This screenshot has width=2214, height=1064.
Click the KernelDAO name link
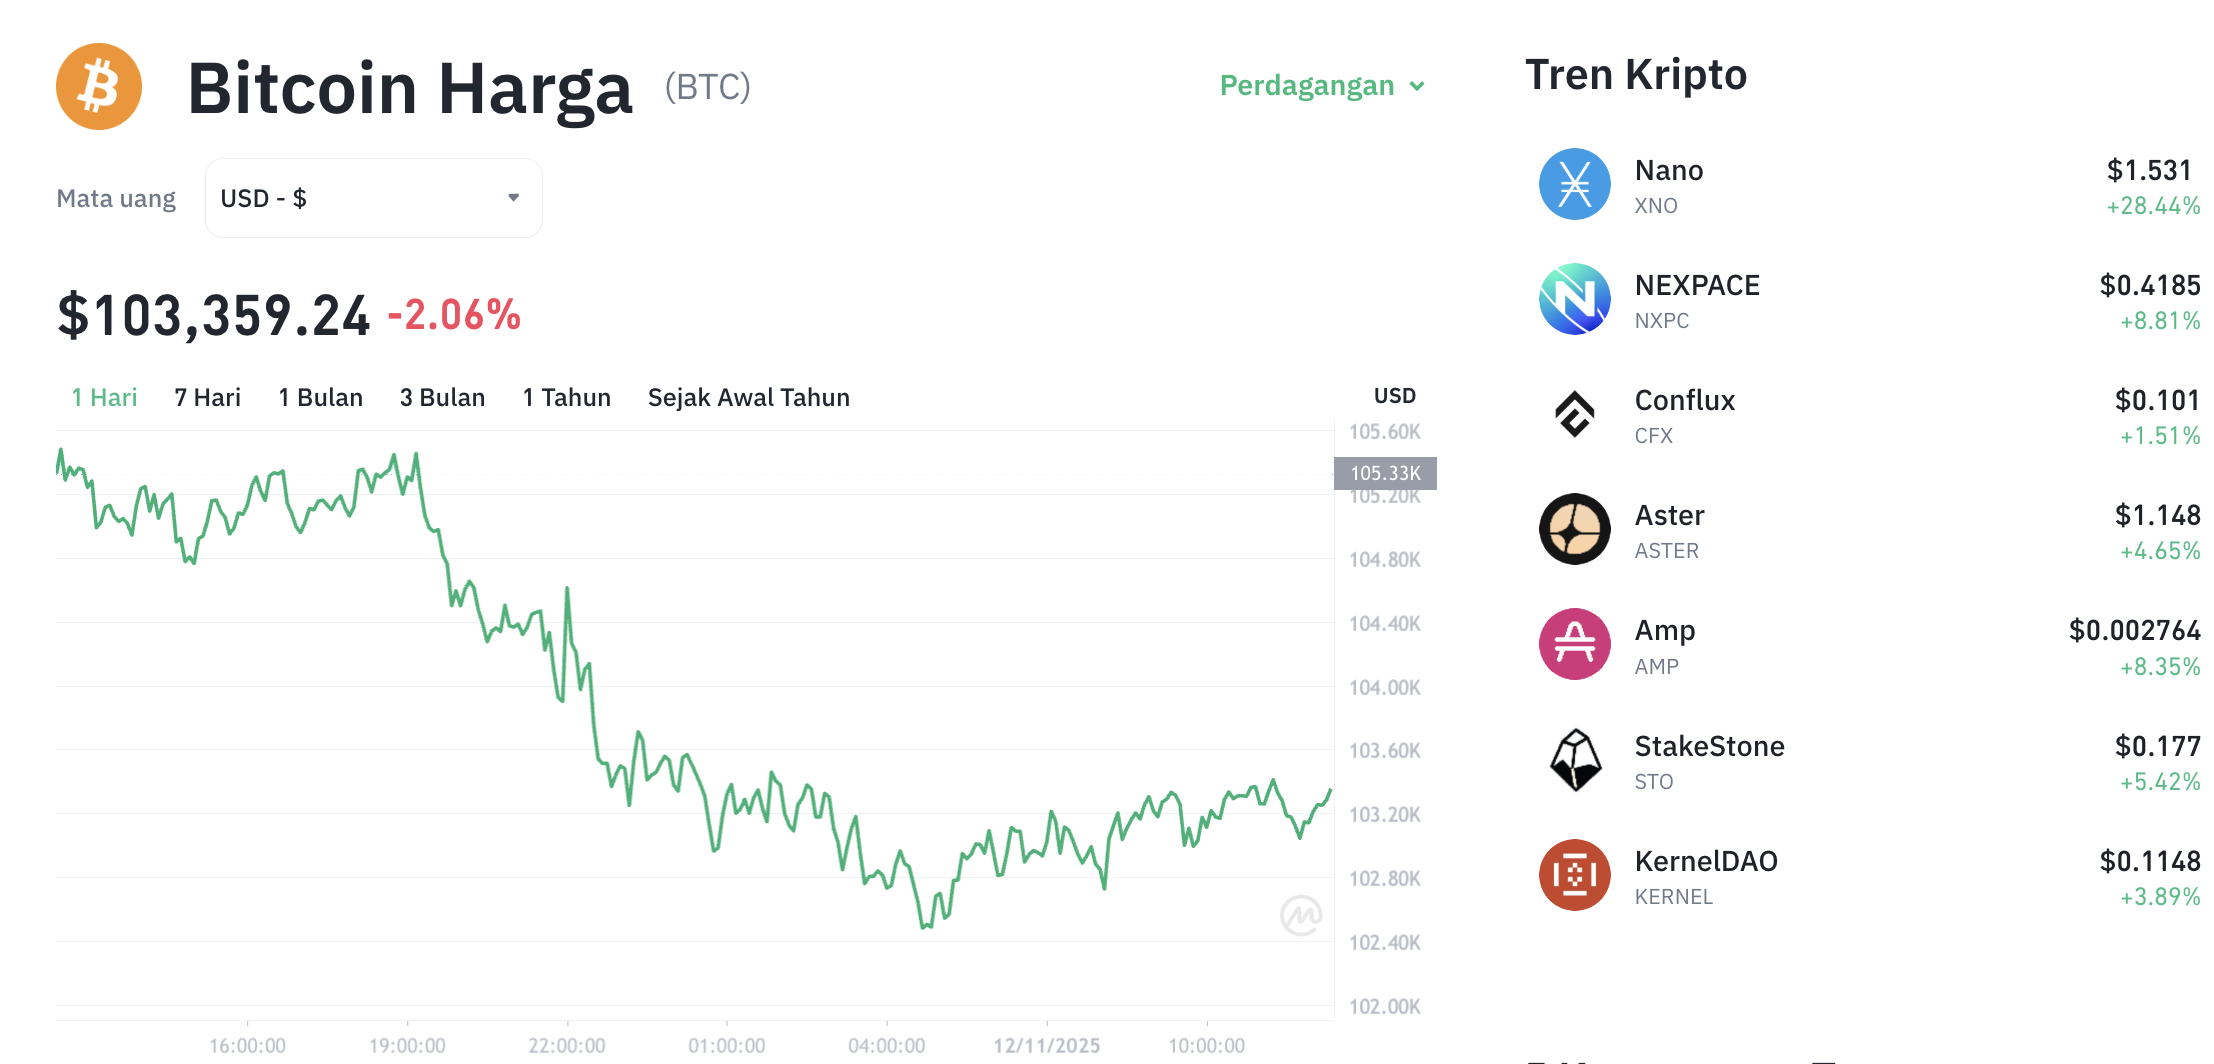1706,861
